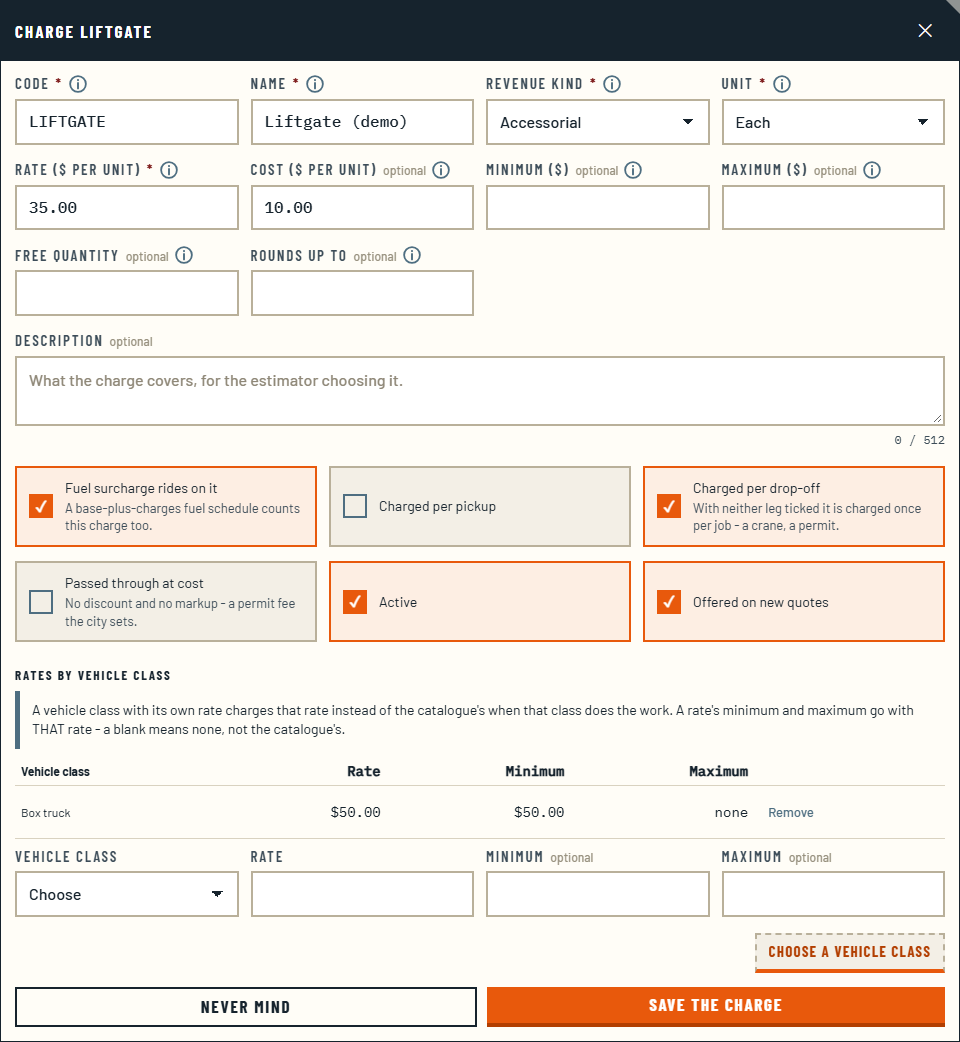Viewport: 960px width, 1042px height.
Task: Click the Box truck vehicle class cell
Action: click(x=46, y=813)
